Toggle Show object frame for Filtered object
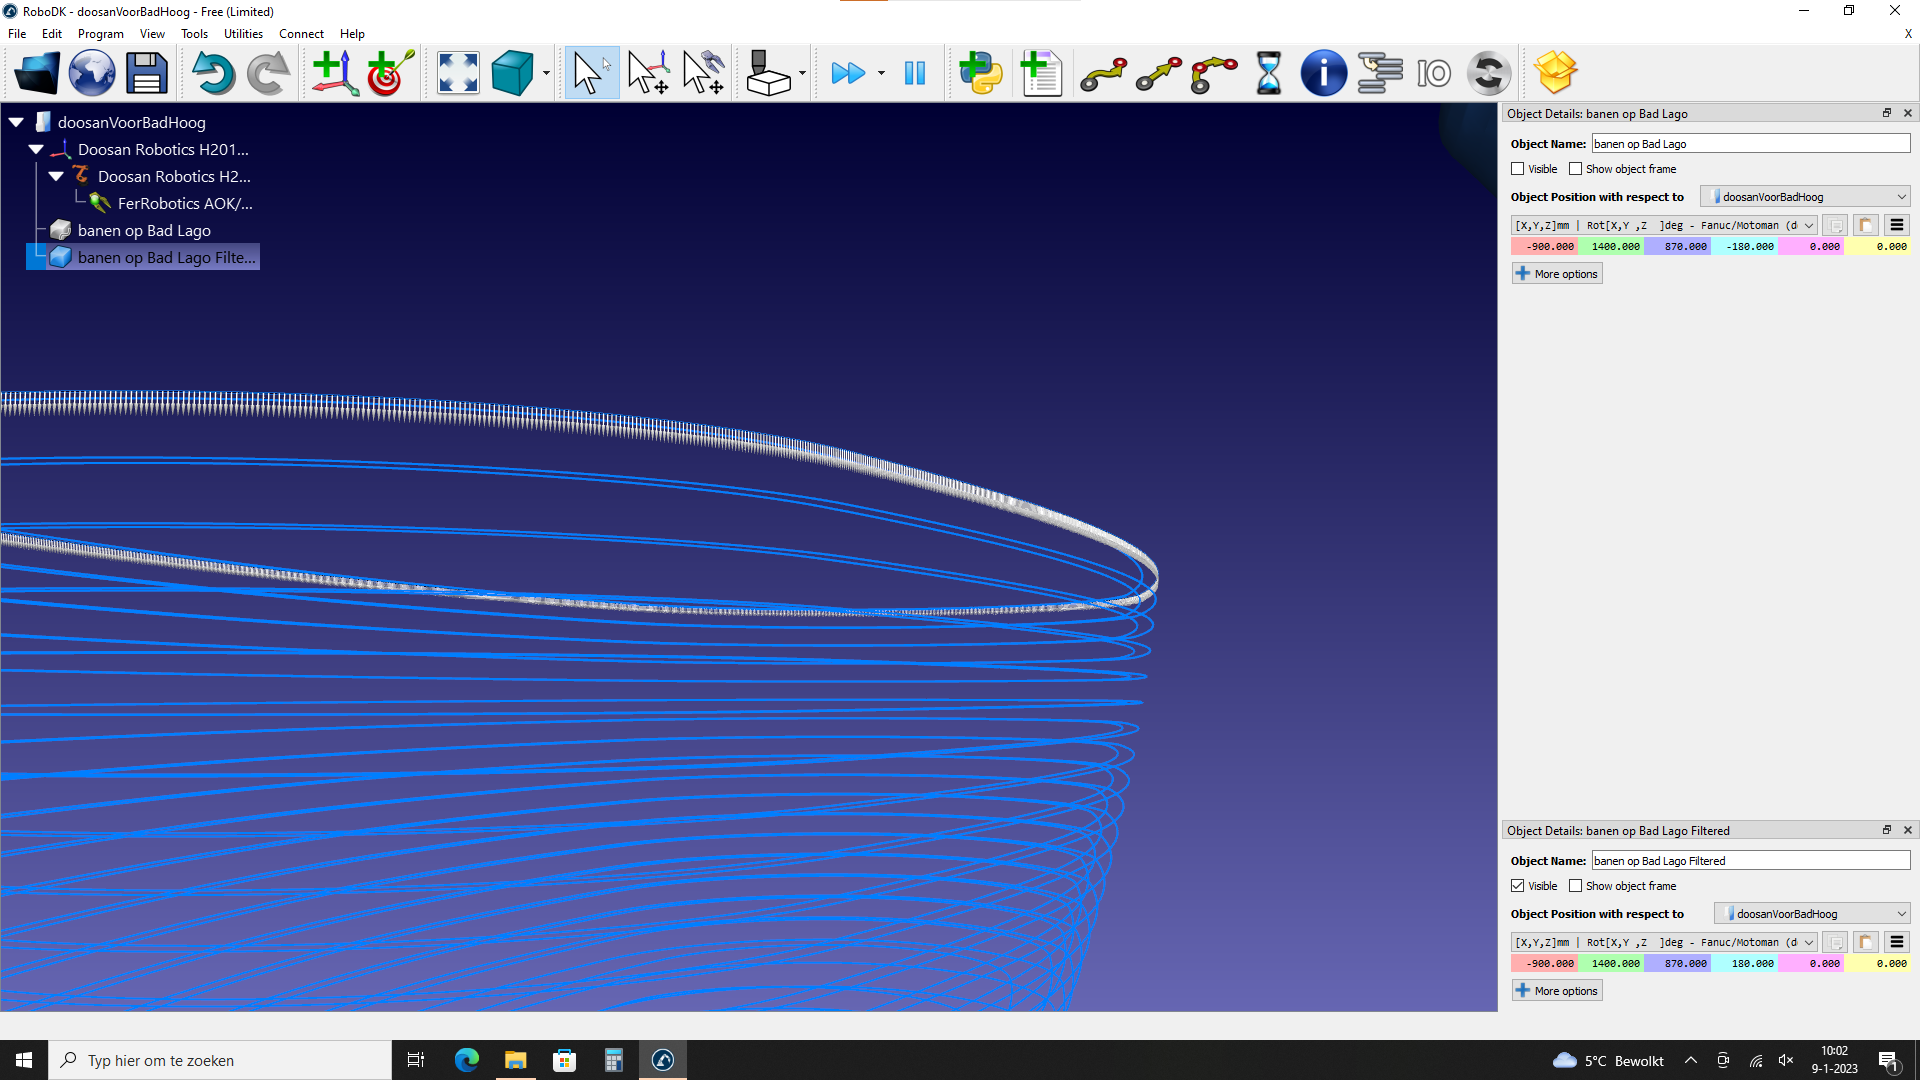Screen dimensions: 1920x1080 click(1576, 886)
